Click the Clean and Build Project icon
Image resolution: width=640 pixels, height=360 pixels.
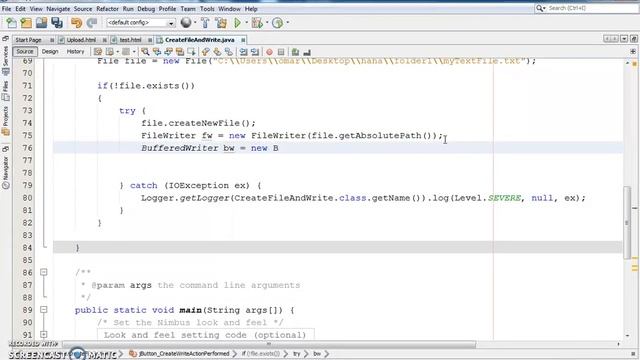221,23
